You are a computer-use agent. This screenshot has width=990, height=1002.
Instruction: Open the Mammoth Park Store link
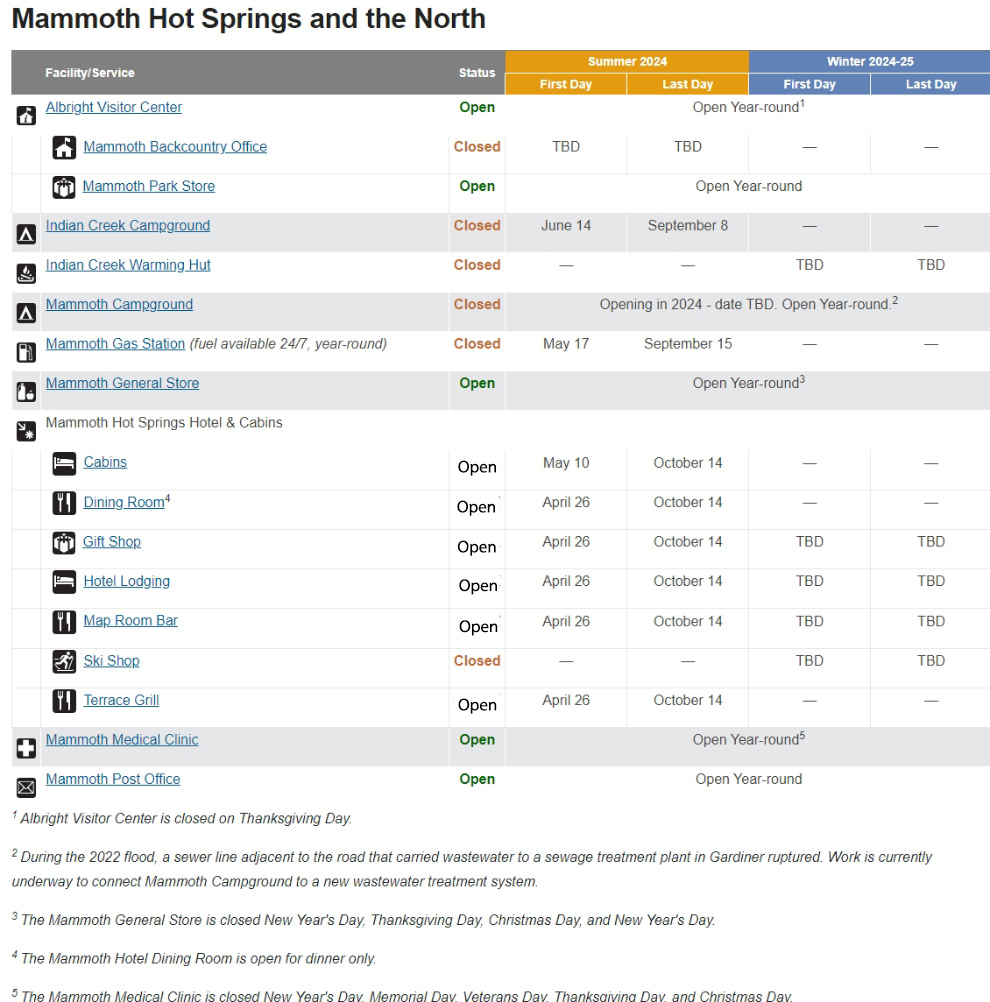coord(149,186)
